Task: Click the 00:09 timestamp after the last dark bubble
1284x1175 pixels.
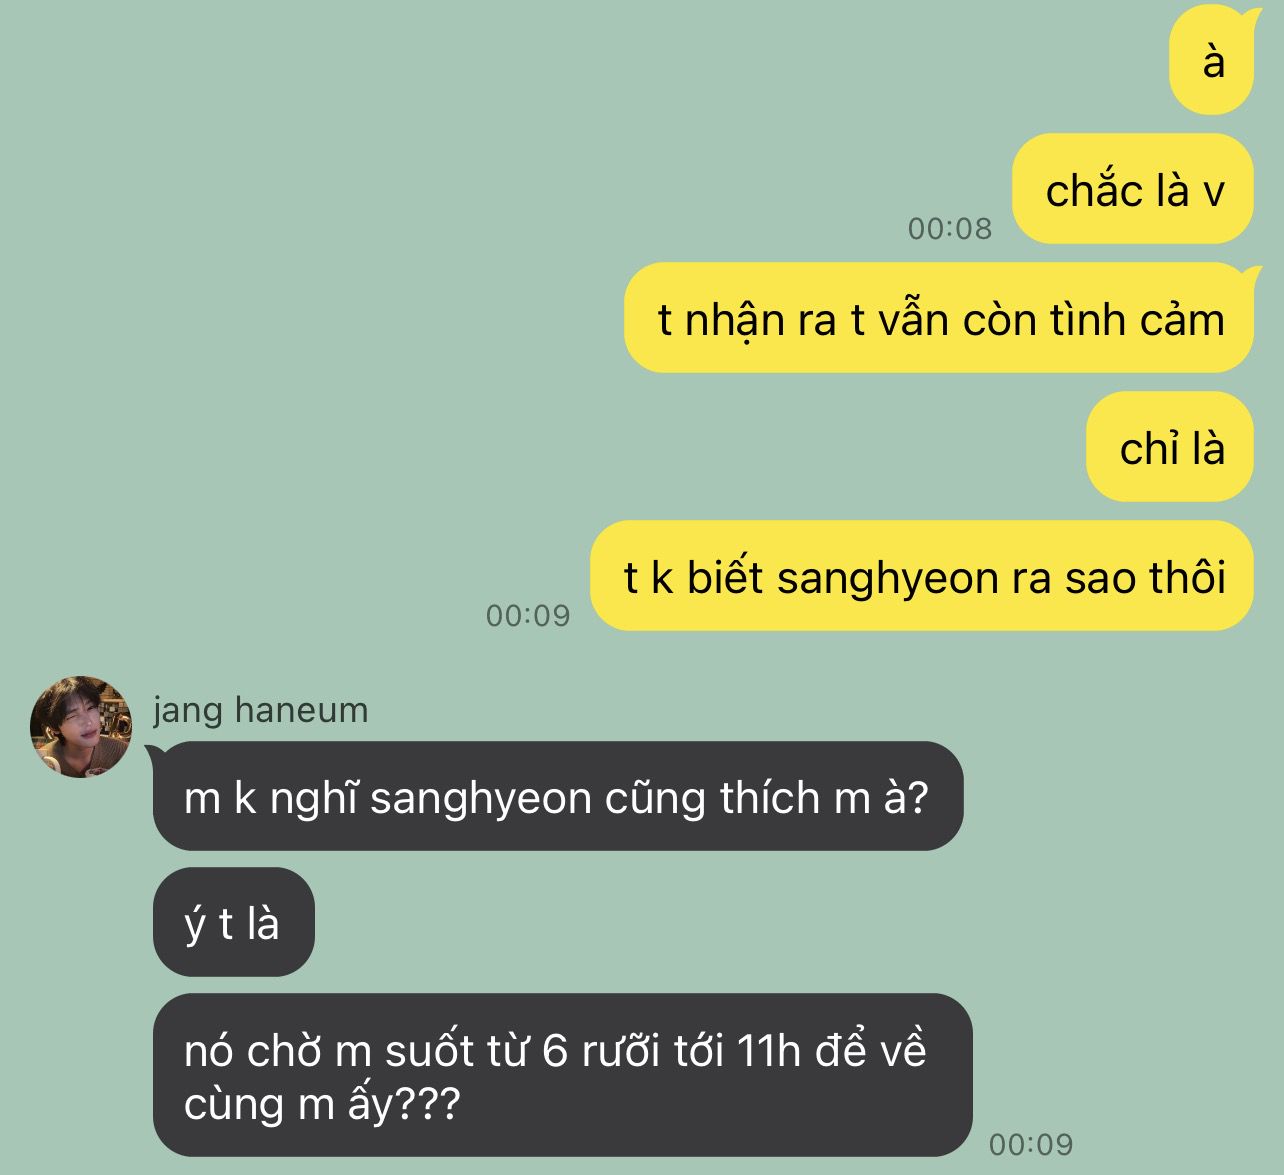Action: click(x=1031, y=1143)
